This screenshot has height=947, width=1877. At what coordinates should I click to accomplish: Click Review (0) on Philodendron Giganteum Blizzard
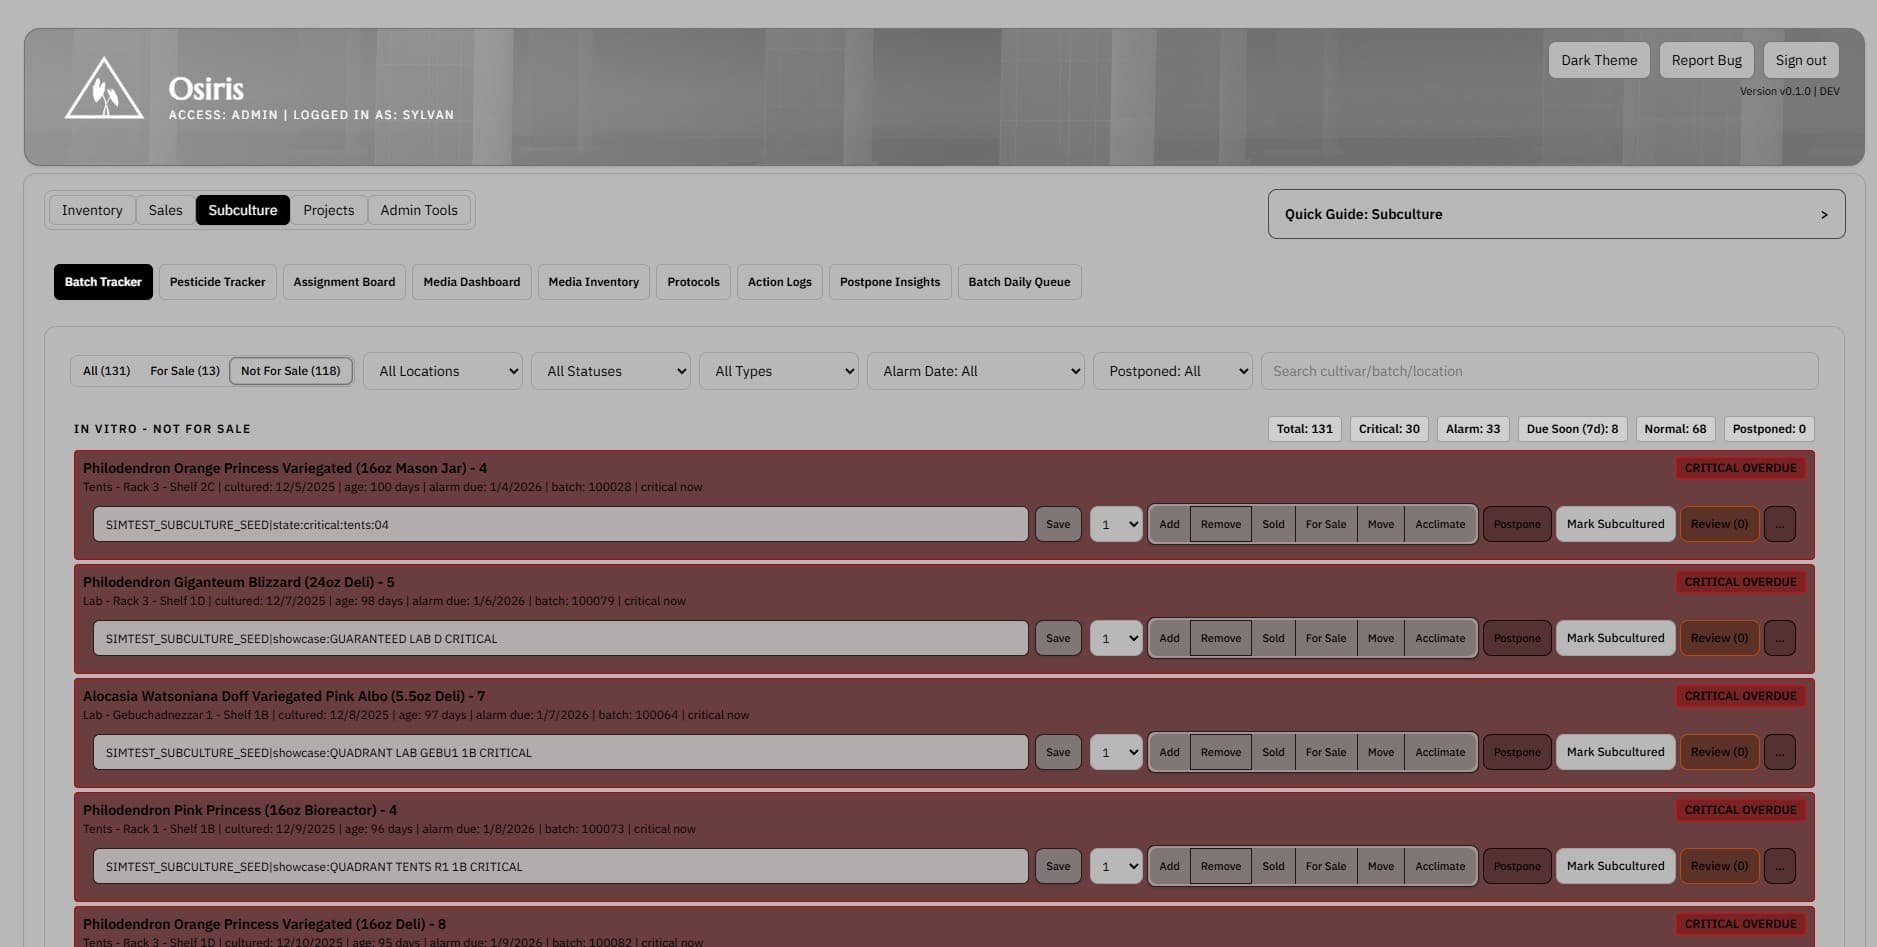(x=1718, y=638)
